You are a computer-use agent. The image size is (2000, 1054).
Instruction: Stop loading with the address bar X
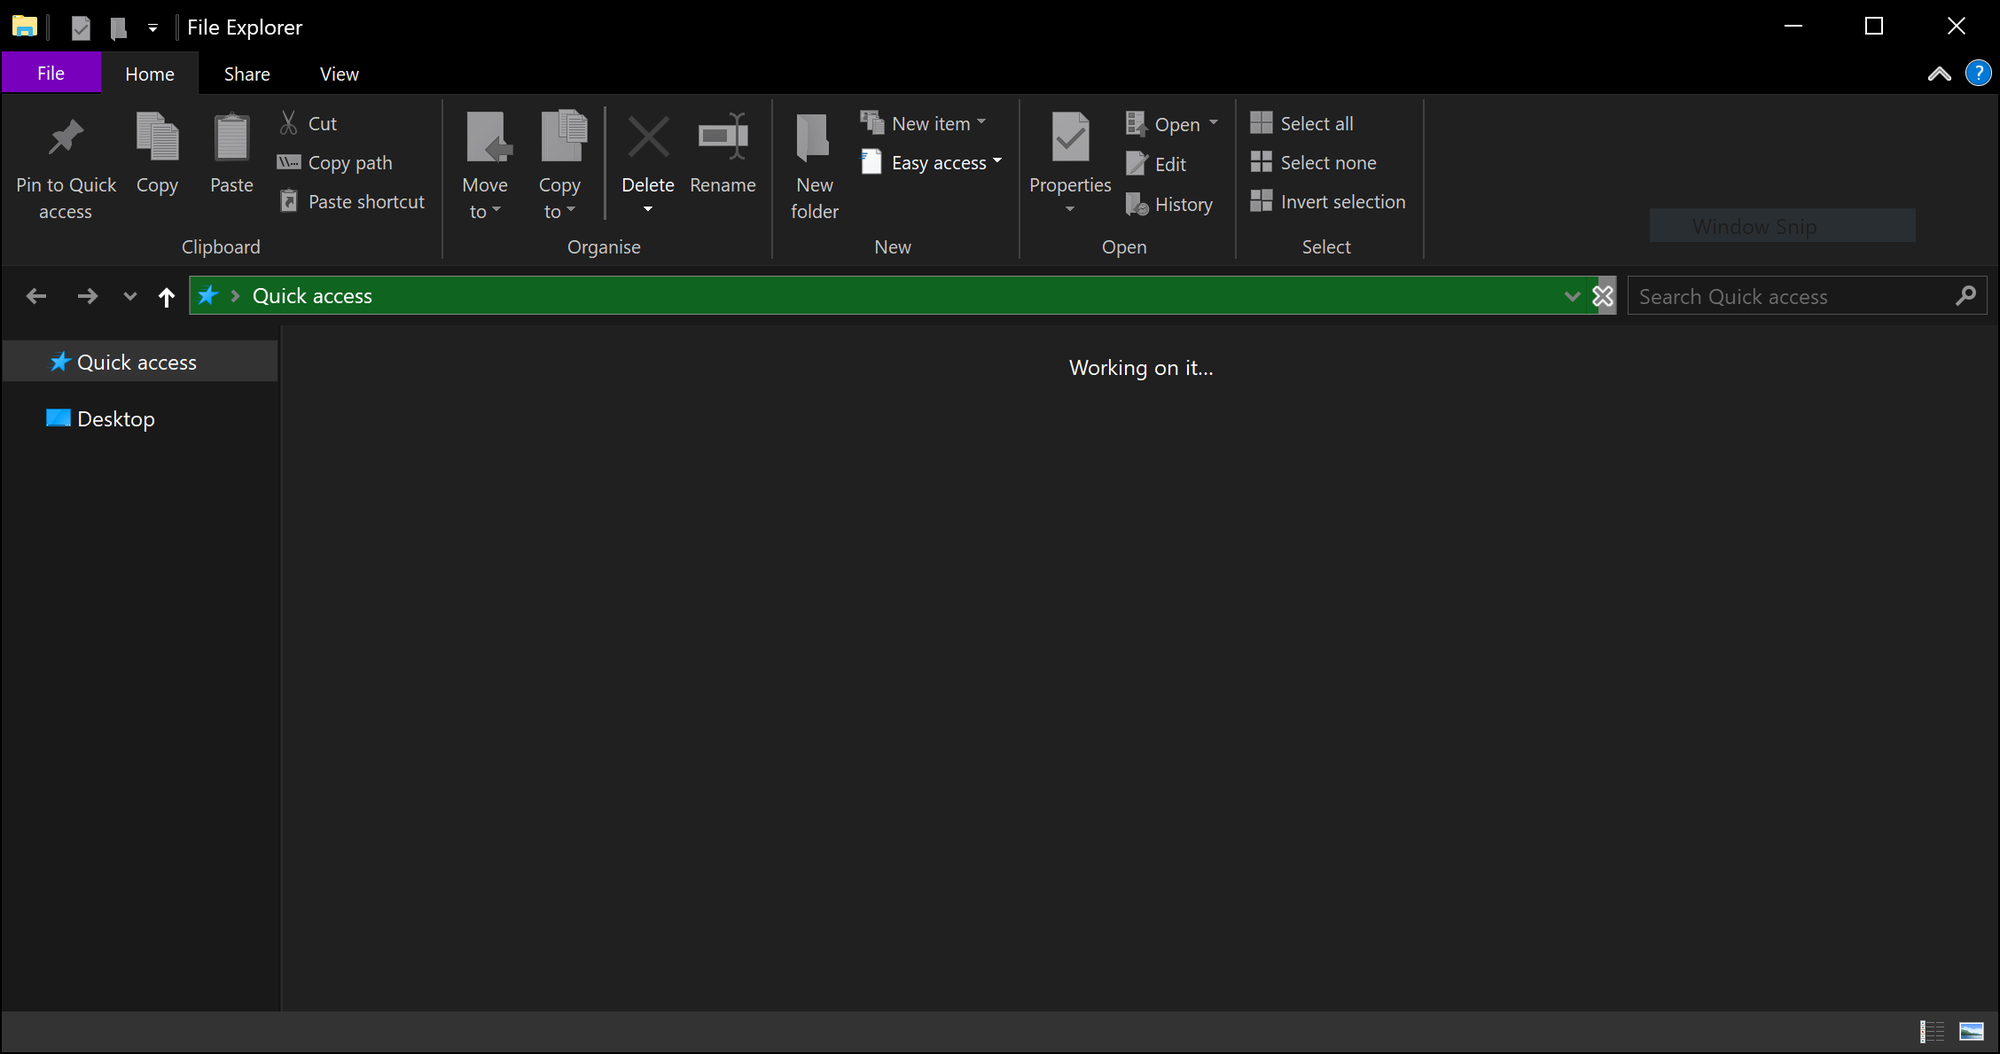tap(1603, 296)
